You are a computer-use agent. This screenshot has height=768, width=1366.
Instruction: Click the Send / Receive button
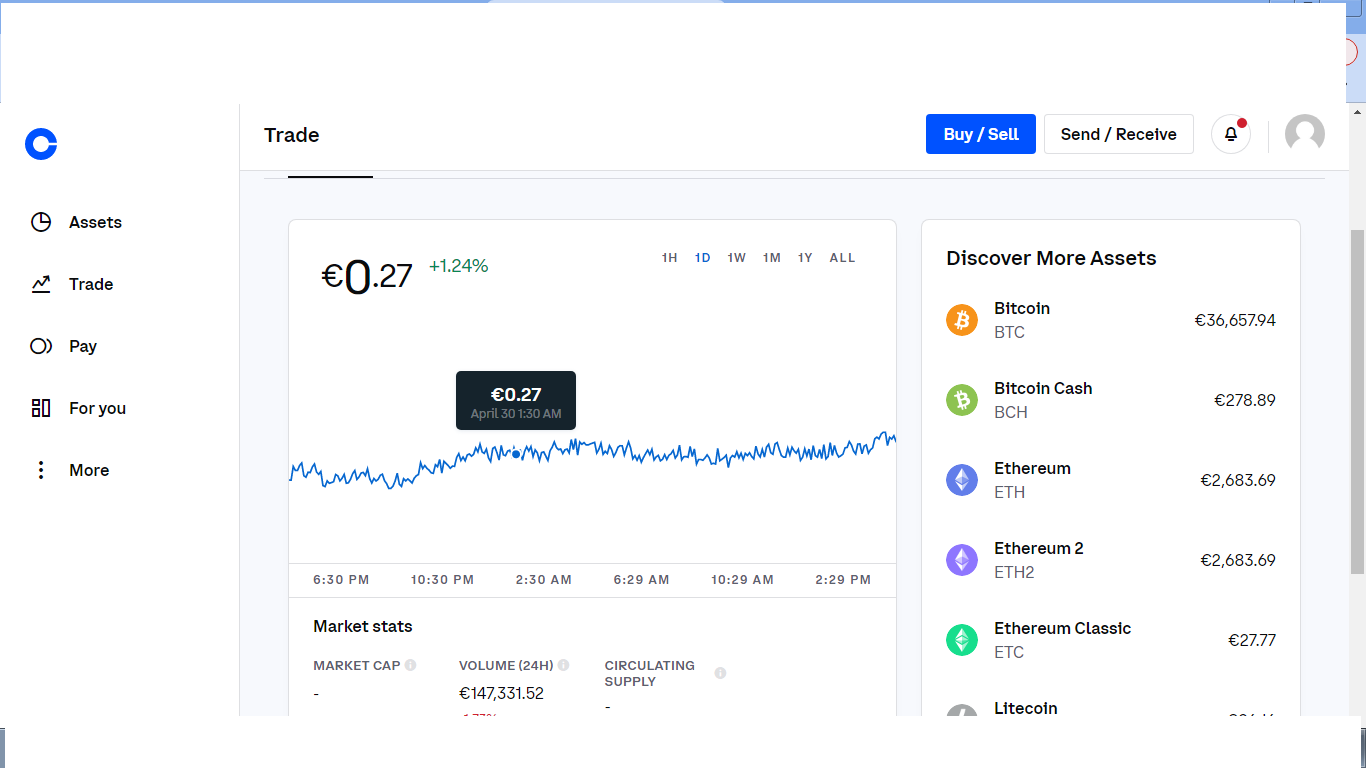pos(1119,134)
